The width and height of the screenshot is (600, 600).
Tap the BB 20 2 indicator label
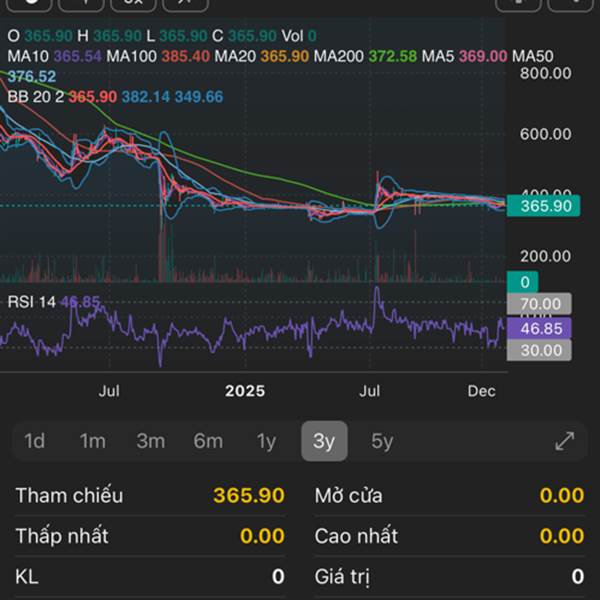[x=36, y=97]
